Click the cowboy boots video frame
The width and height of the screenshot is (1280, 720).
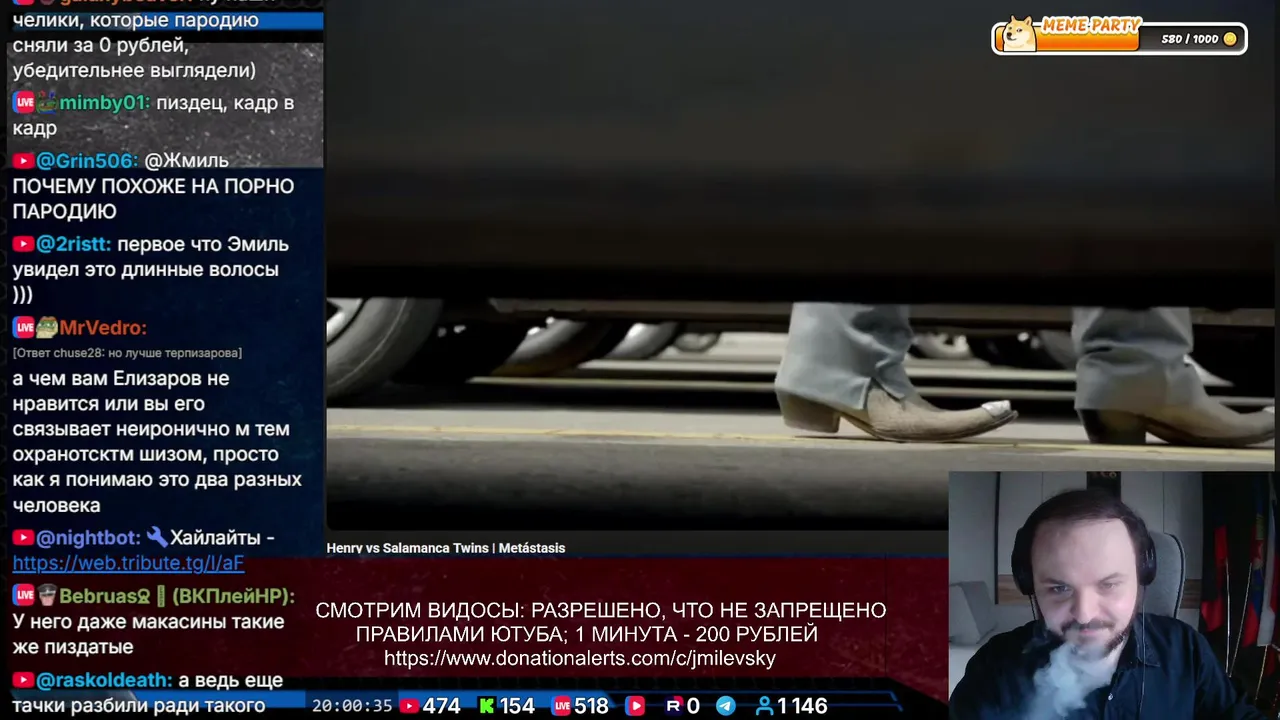(x=800, y=265)
